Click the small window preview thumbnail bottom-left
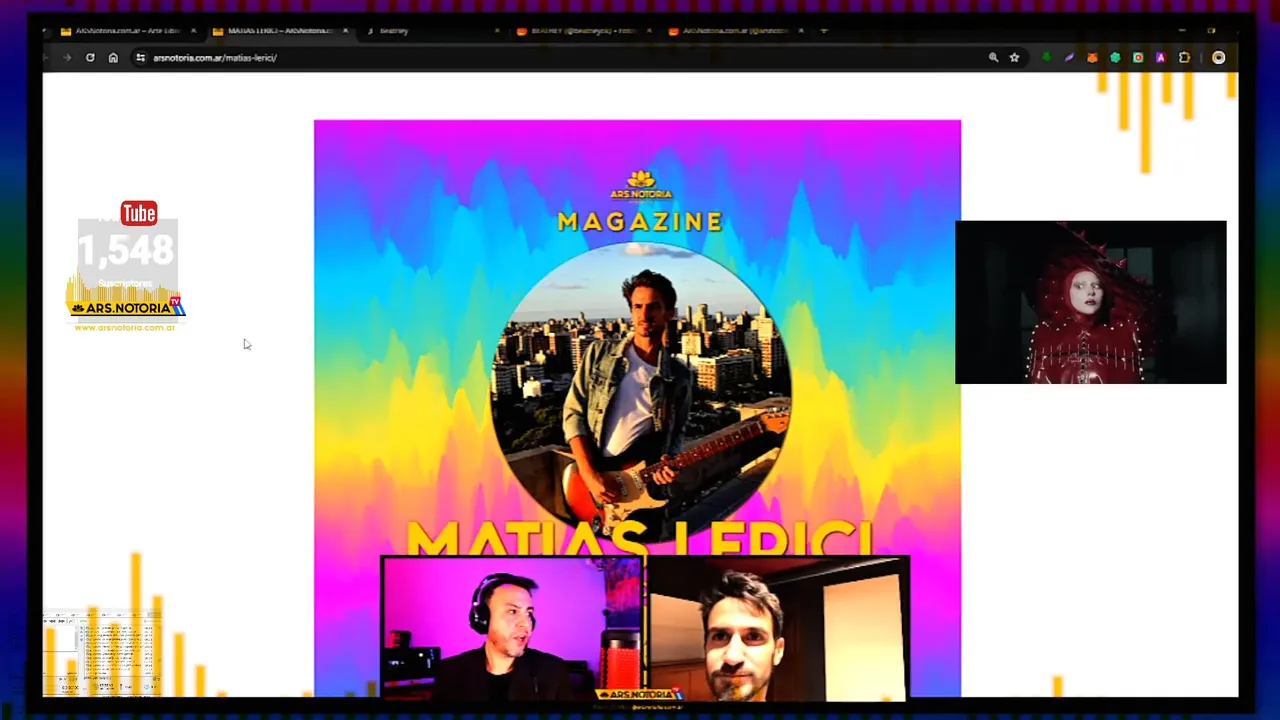The width and height of the screenshot is (1280, 720). (102, 655)
